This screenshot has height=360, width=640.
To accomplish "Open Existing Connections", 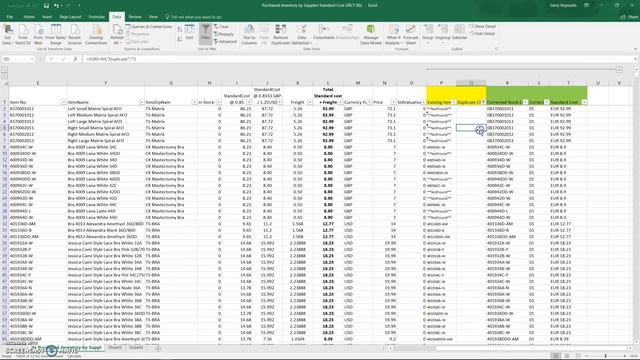I will 96,34.
